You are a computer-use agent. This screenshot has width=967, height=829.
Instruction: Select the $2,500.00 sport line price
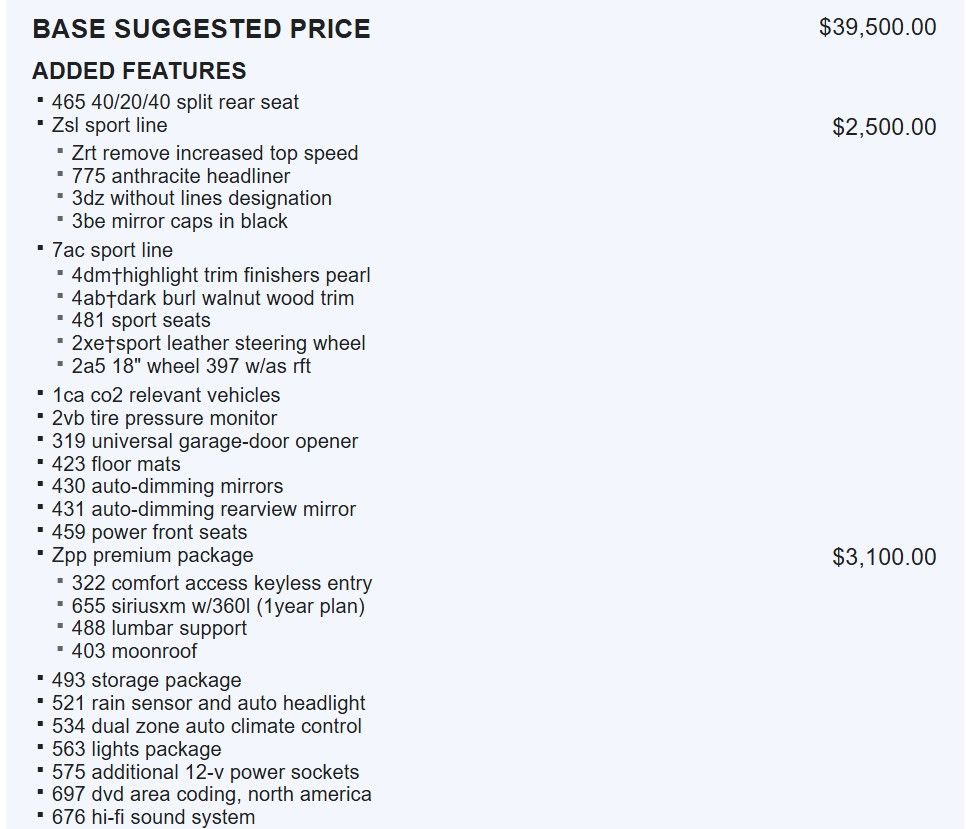(884, 127)
